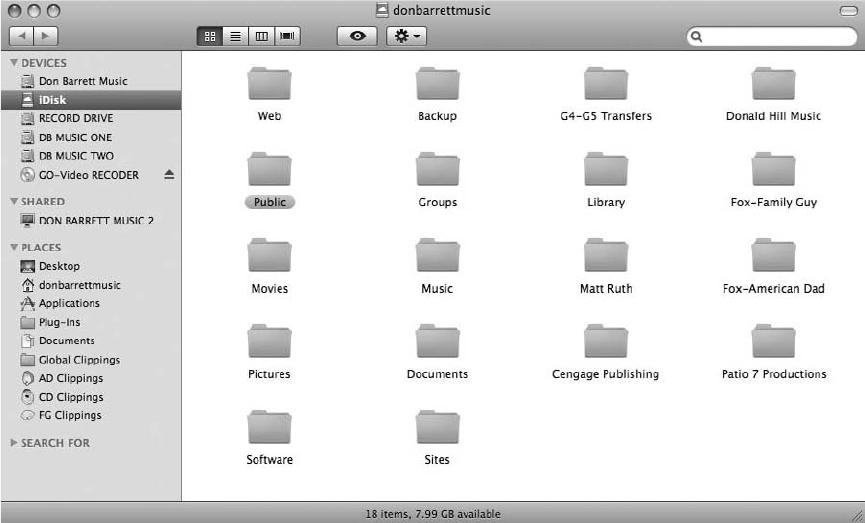Image resolution: width=865 pixels, height=523 pixels.
Task: Click the back navigation arrow
Action: click(22, 36)
